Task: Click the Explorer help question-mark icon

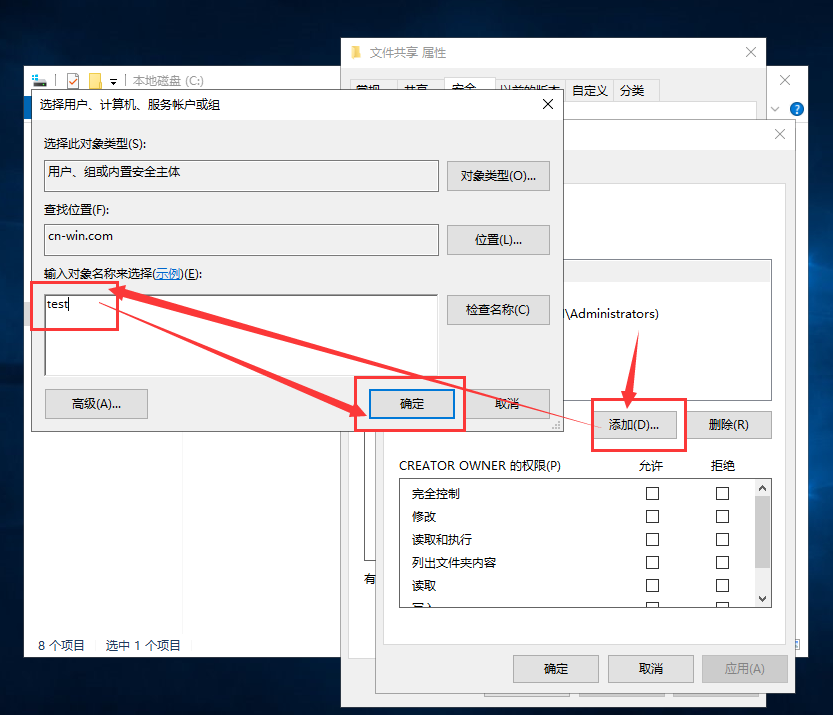Action: point(797,109)
